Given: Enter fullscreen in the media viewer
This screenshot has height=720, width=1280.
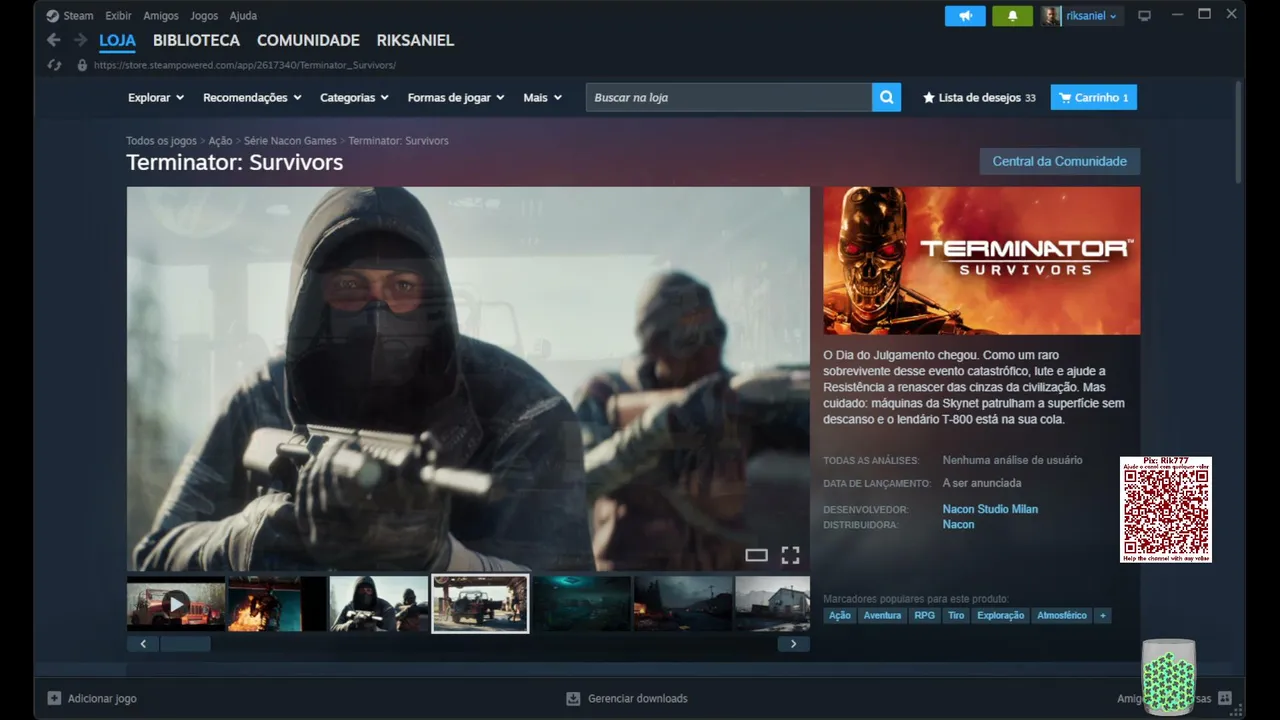Looking at the screenshot, I should click(x=790, y=555).
